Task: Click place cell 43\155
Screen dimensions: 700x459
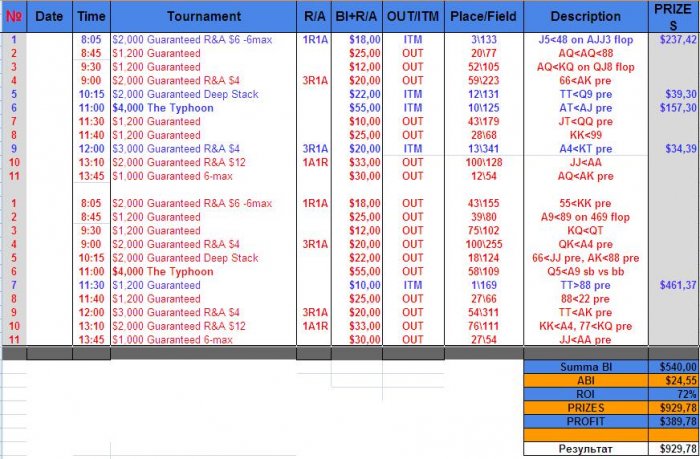Action: (484, 204)
